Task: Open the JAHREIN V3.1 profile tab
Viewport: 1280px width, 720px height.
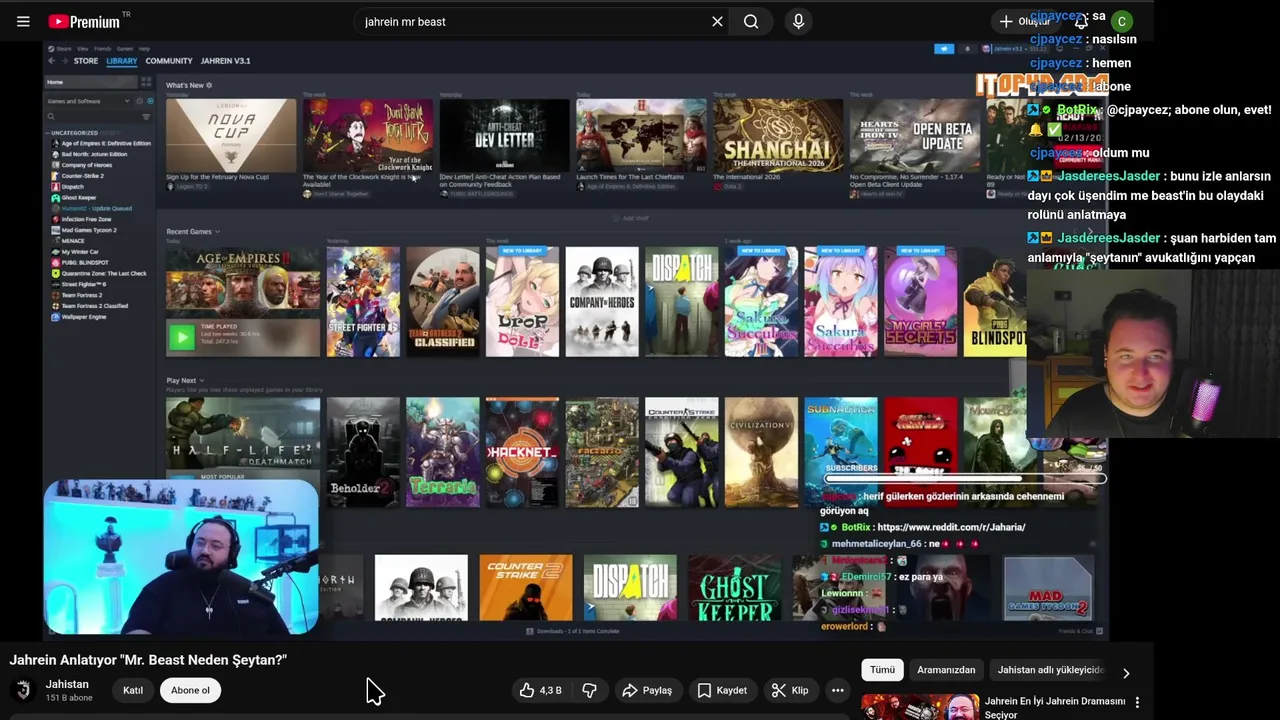Action: coord(226,61)
